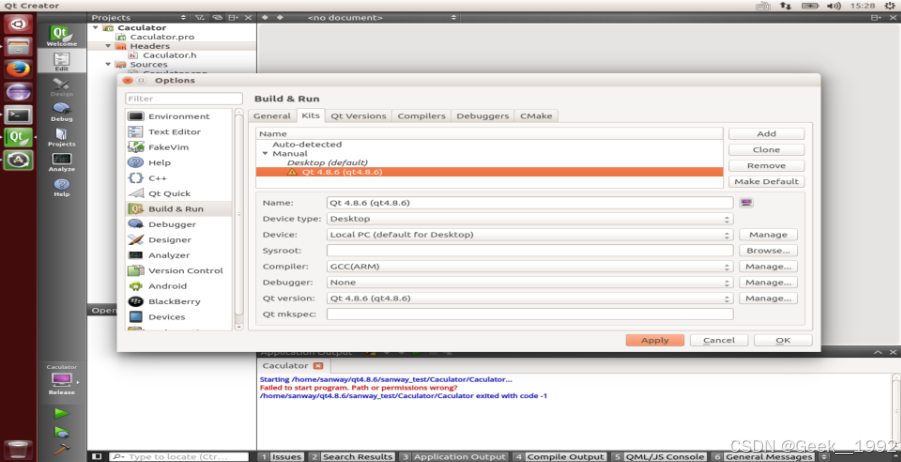Click the green Run button
Screen dimensions: 901x462
[61, 413]
